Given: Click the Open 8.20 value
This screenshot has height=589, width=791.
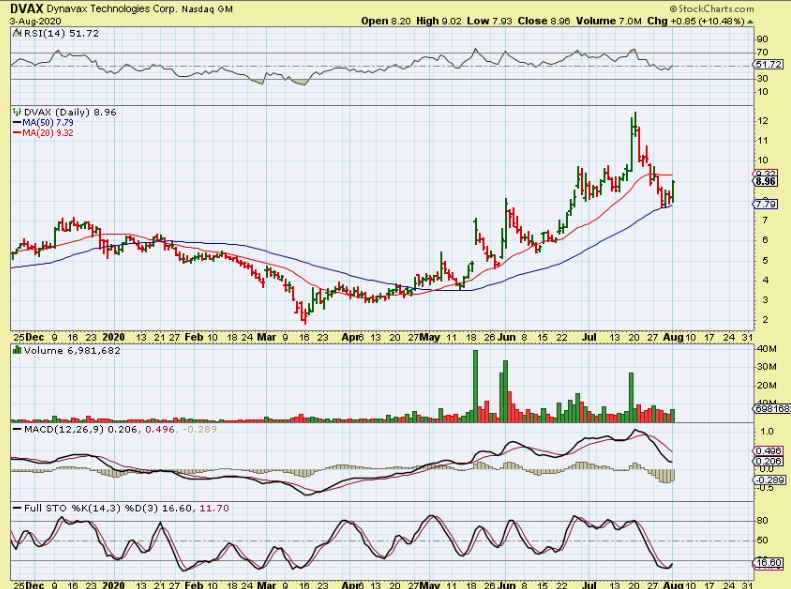Looking at the screenshot, I should [386, 21].
